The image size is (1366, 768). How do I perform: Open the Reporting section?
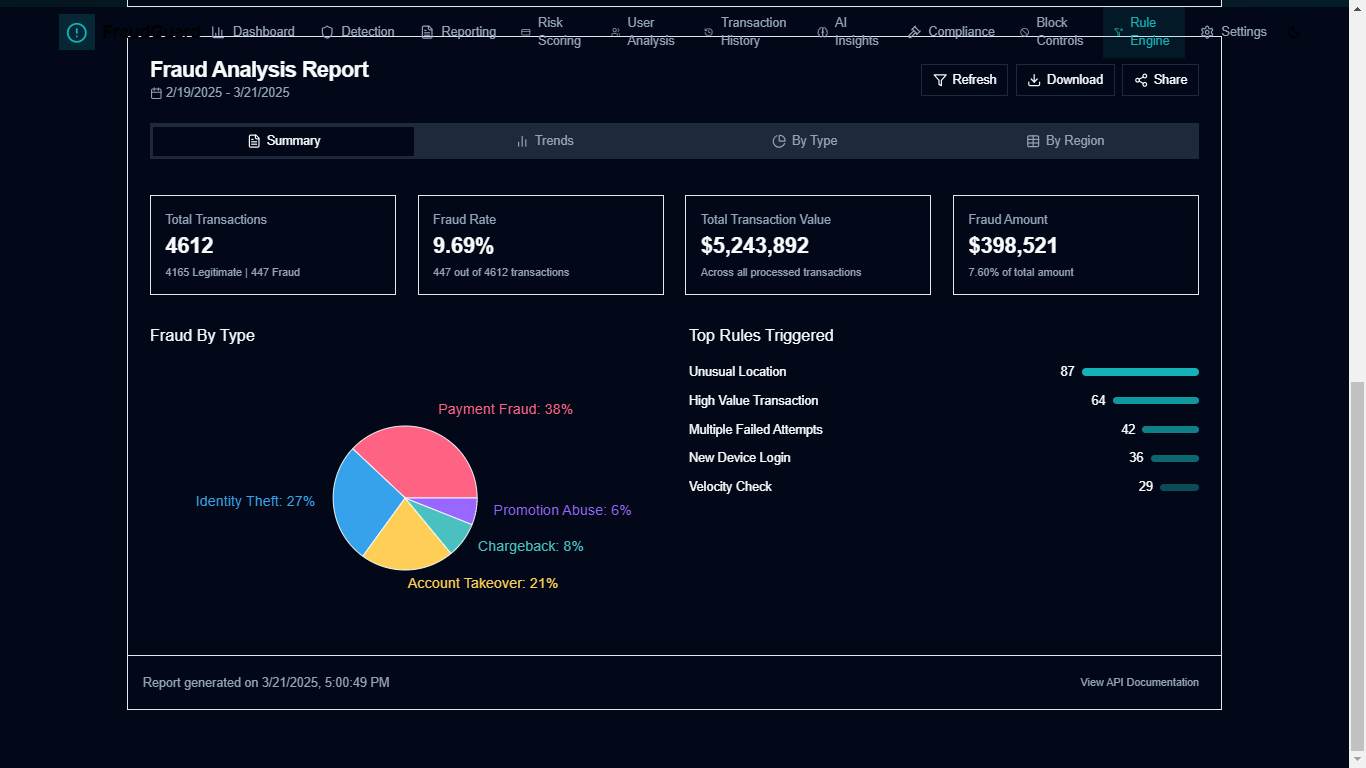coord(458,32)
